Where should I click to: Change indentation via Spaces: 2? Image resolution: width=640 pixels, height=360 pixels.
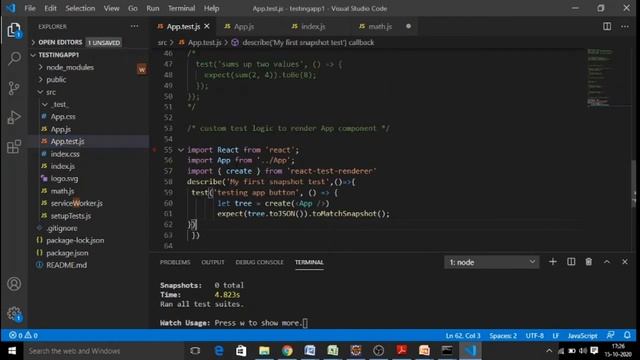[x=503, y=336]
